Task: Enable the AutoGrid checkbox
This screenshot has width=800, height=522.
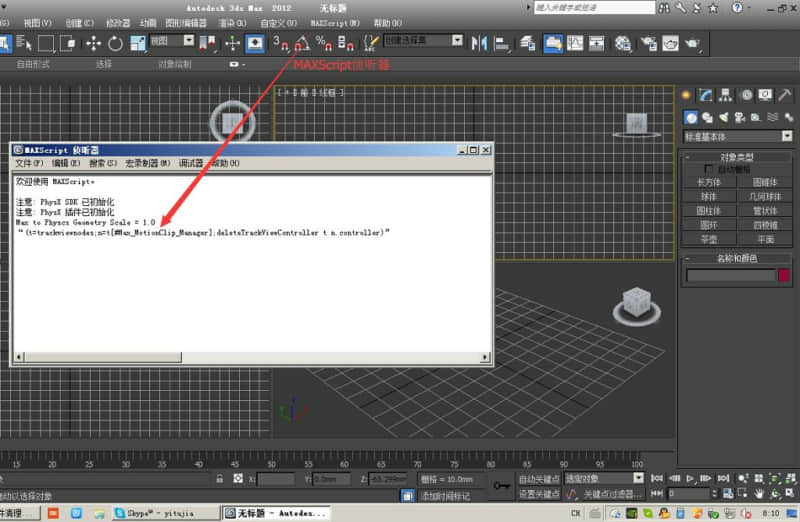Action: click(708, 168)
